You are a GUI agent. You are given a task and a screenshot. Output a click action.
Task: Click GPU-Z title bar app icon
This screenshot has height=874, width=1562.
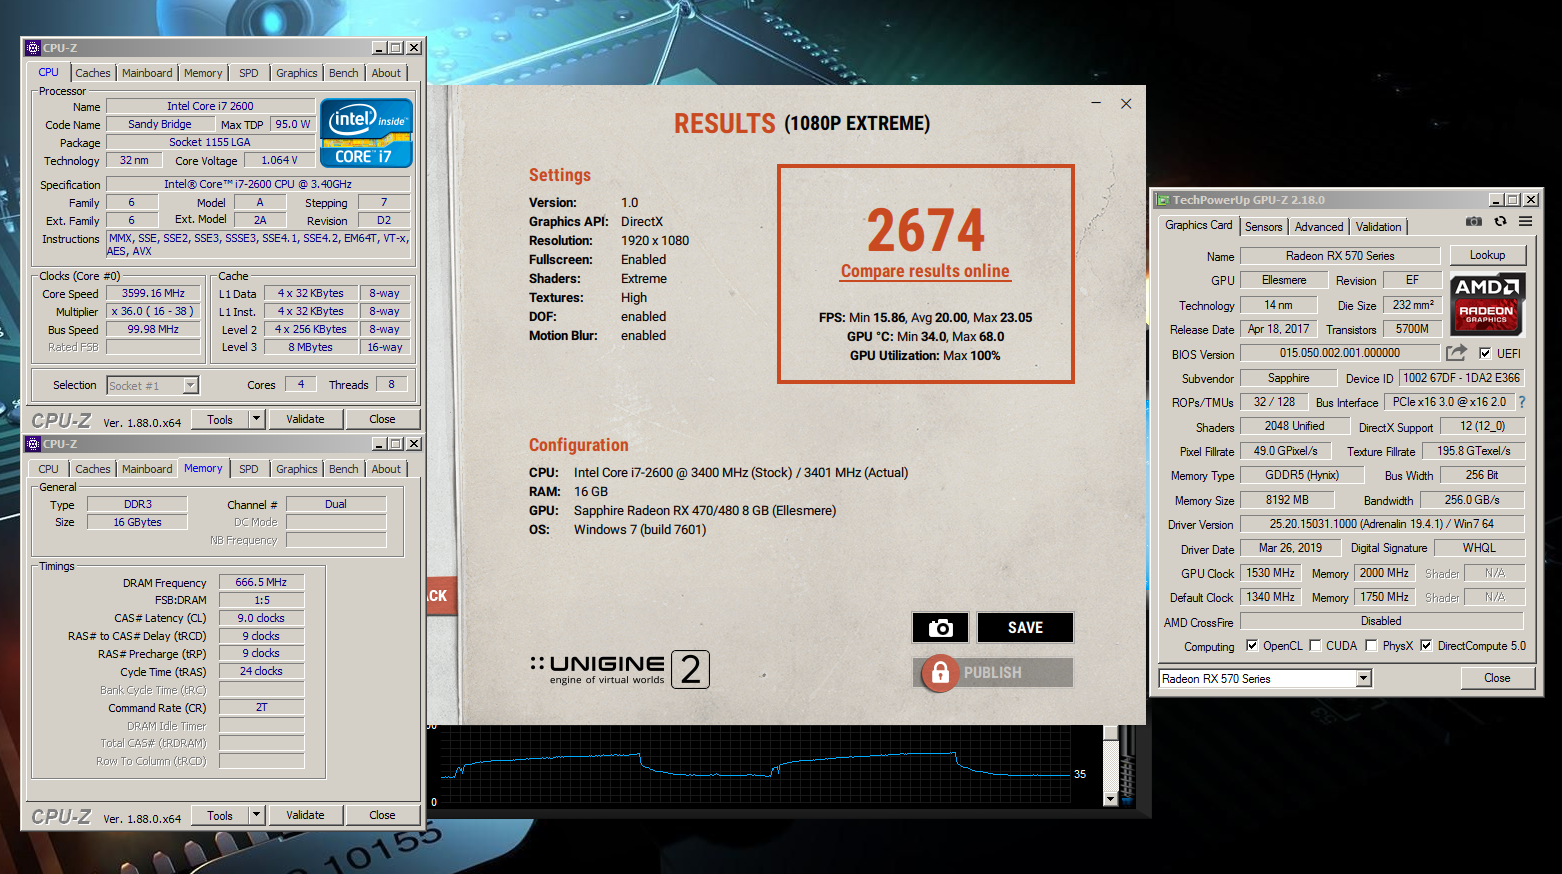pos(1163,200)
